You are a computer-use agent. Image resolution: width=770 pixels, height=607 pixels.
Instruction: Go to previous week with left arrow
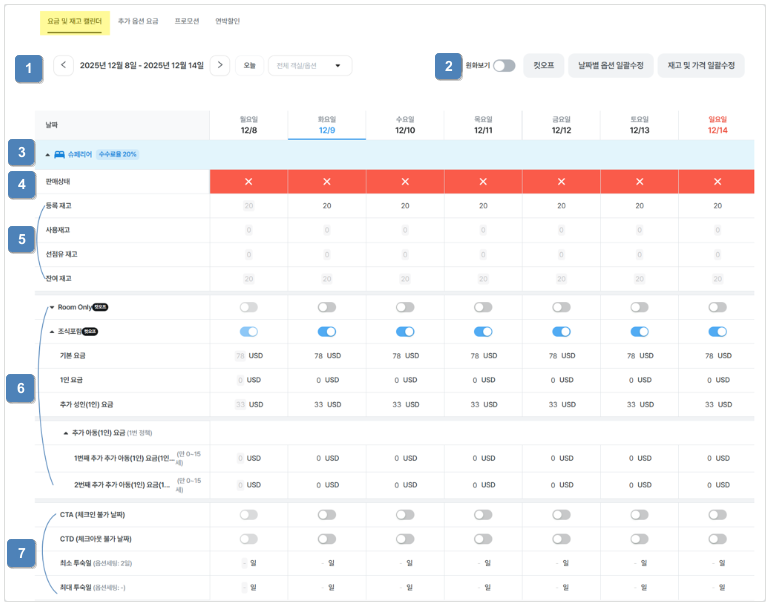click(x=63, y=66)
